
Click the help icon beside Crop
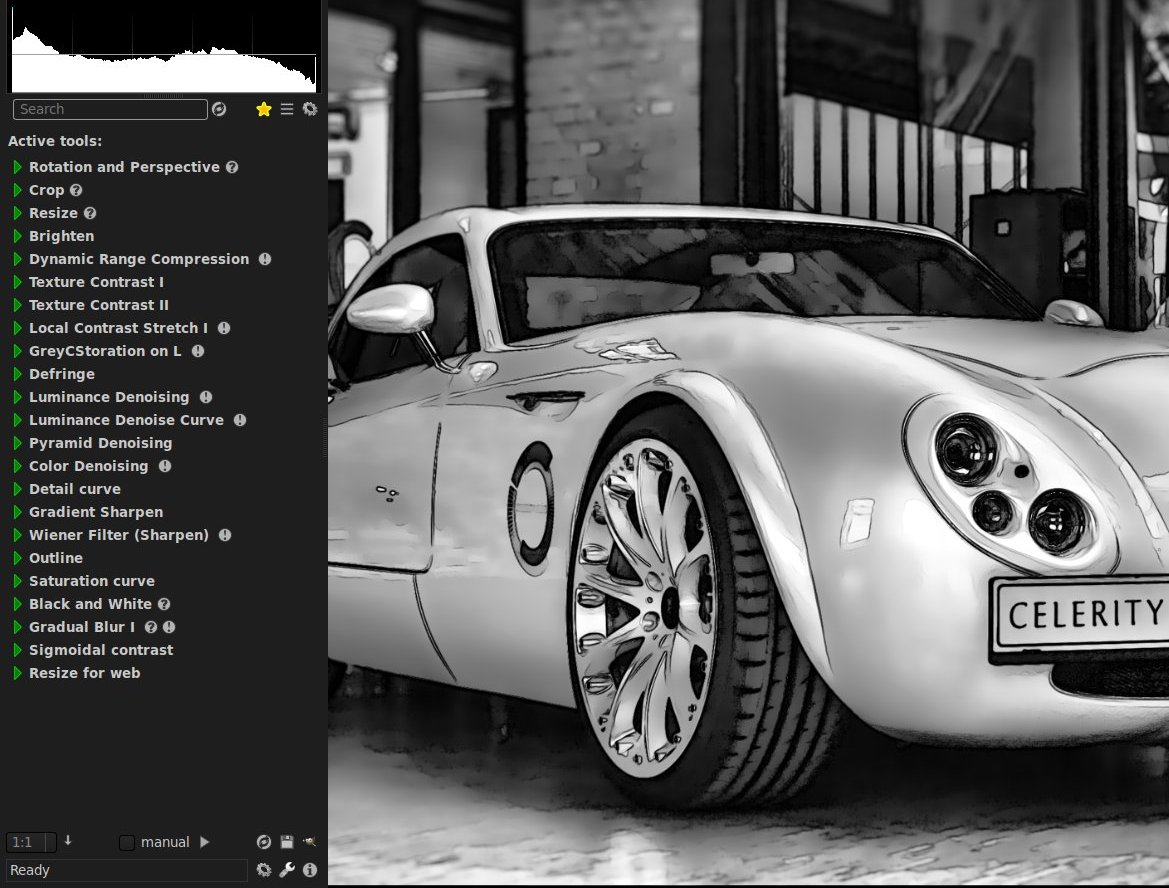click(x=76, y=190)
